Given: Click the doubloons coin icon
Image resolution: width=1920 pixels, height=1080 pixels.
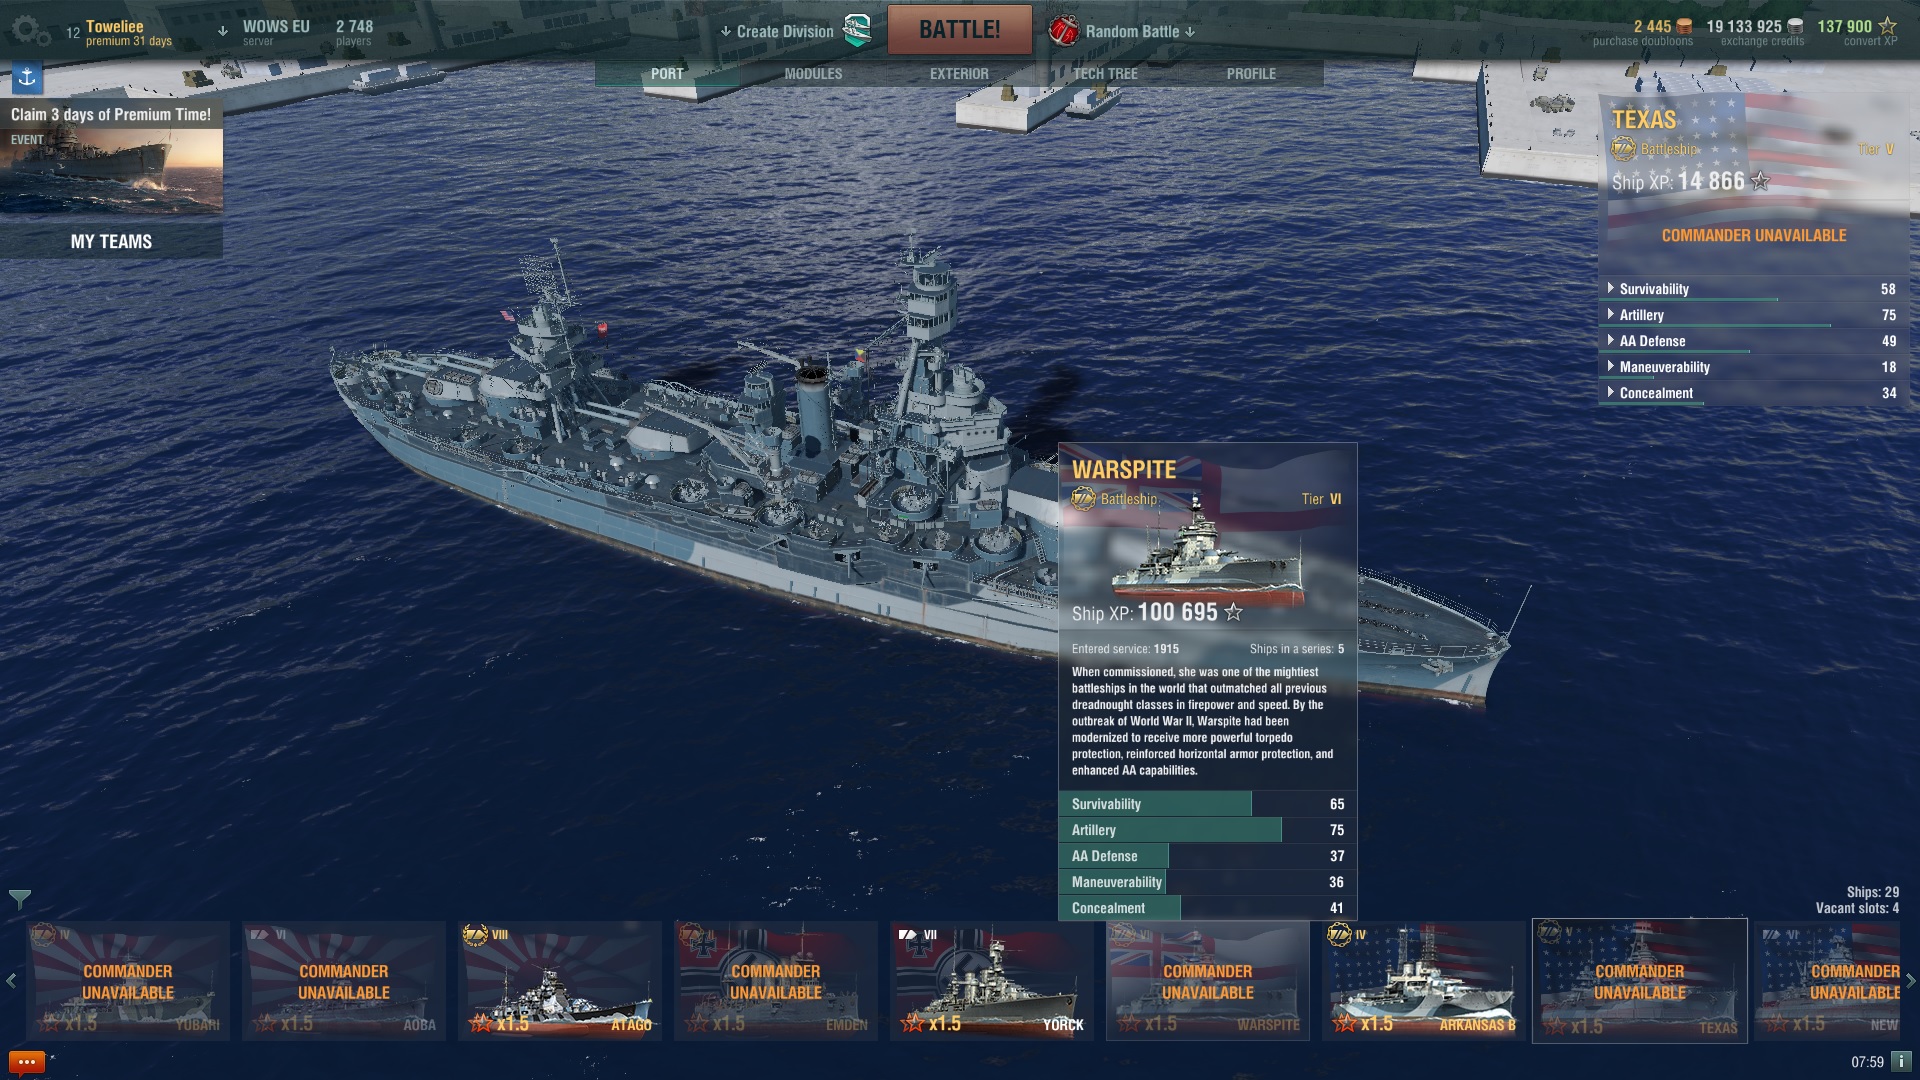Looking at the screenshot, I should 1685,27.
